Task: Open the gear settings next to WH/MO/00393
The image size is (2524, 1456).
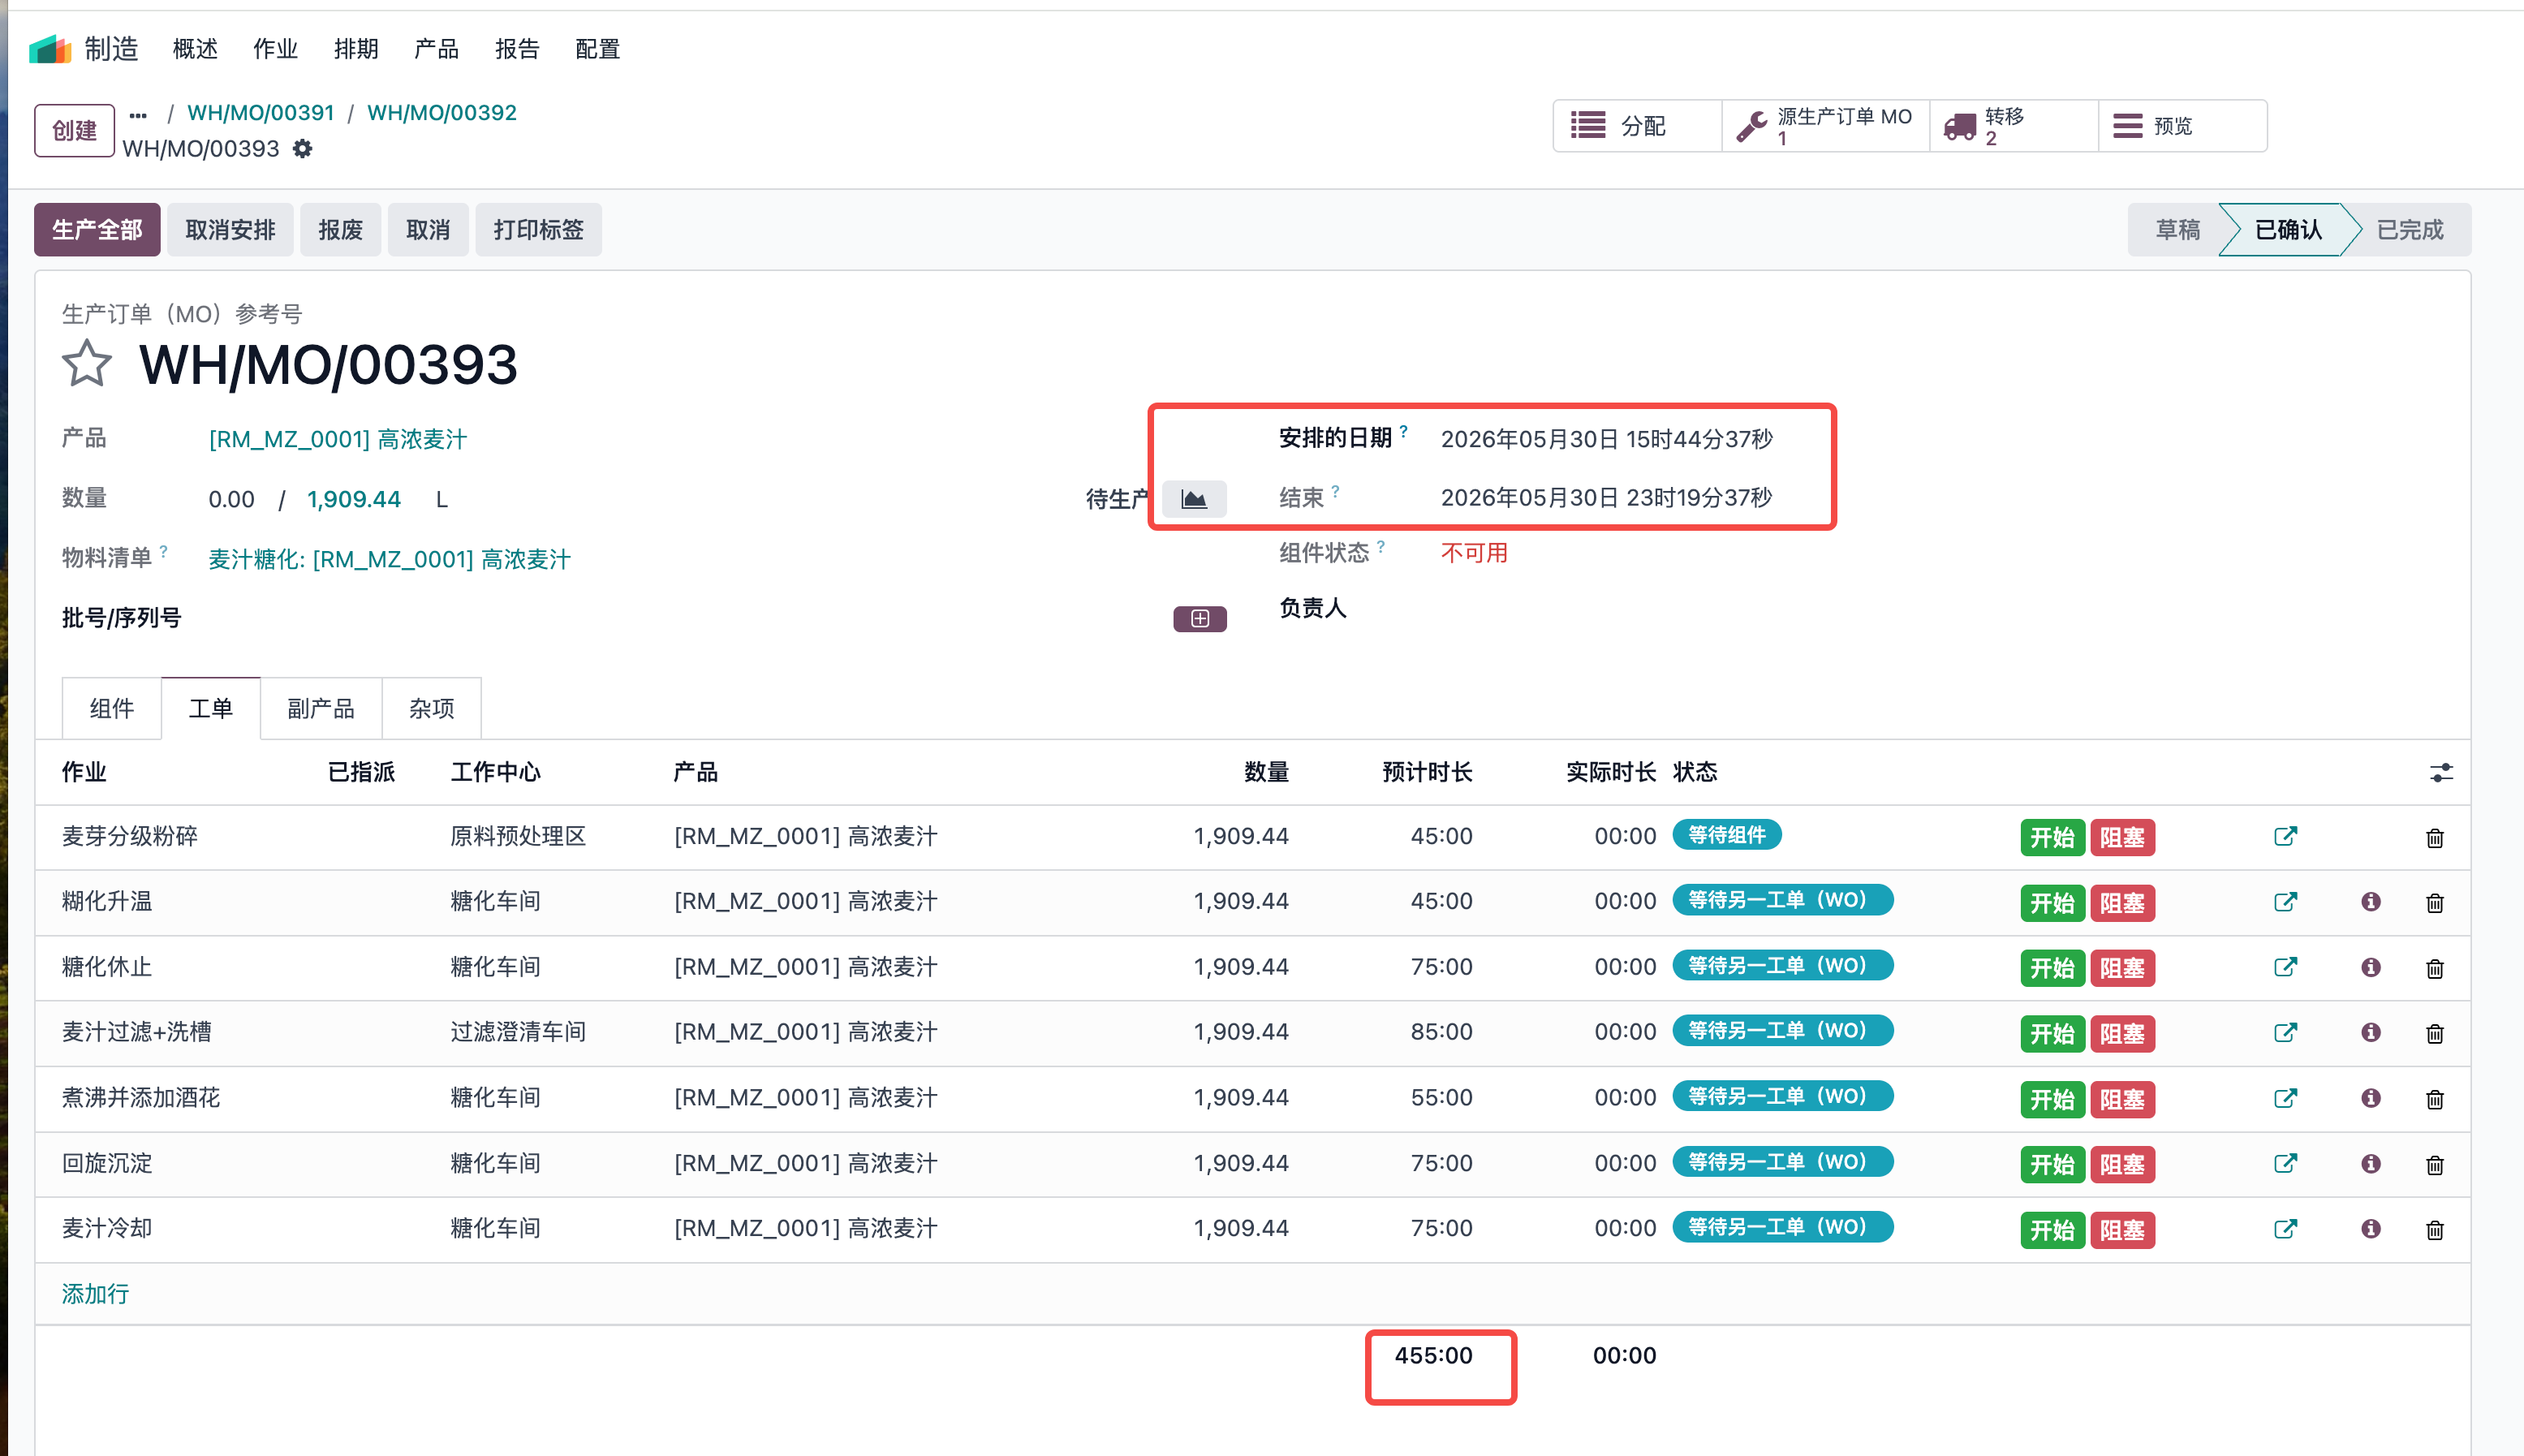Action: [x=303, y=149]
